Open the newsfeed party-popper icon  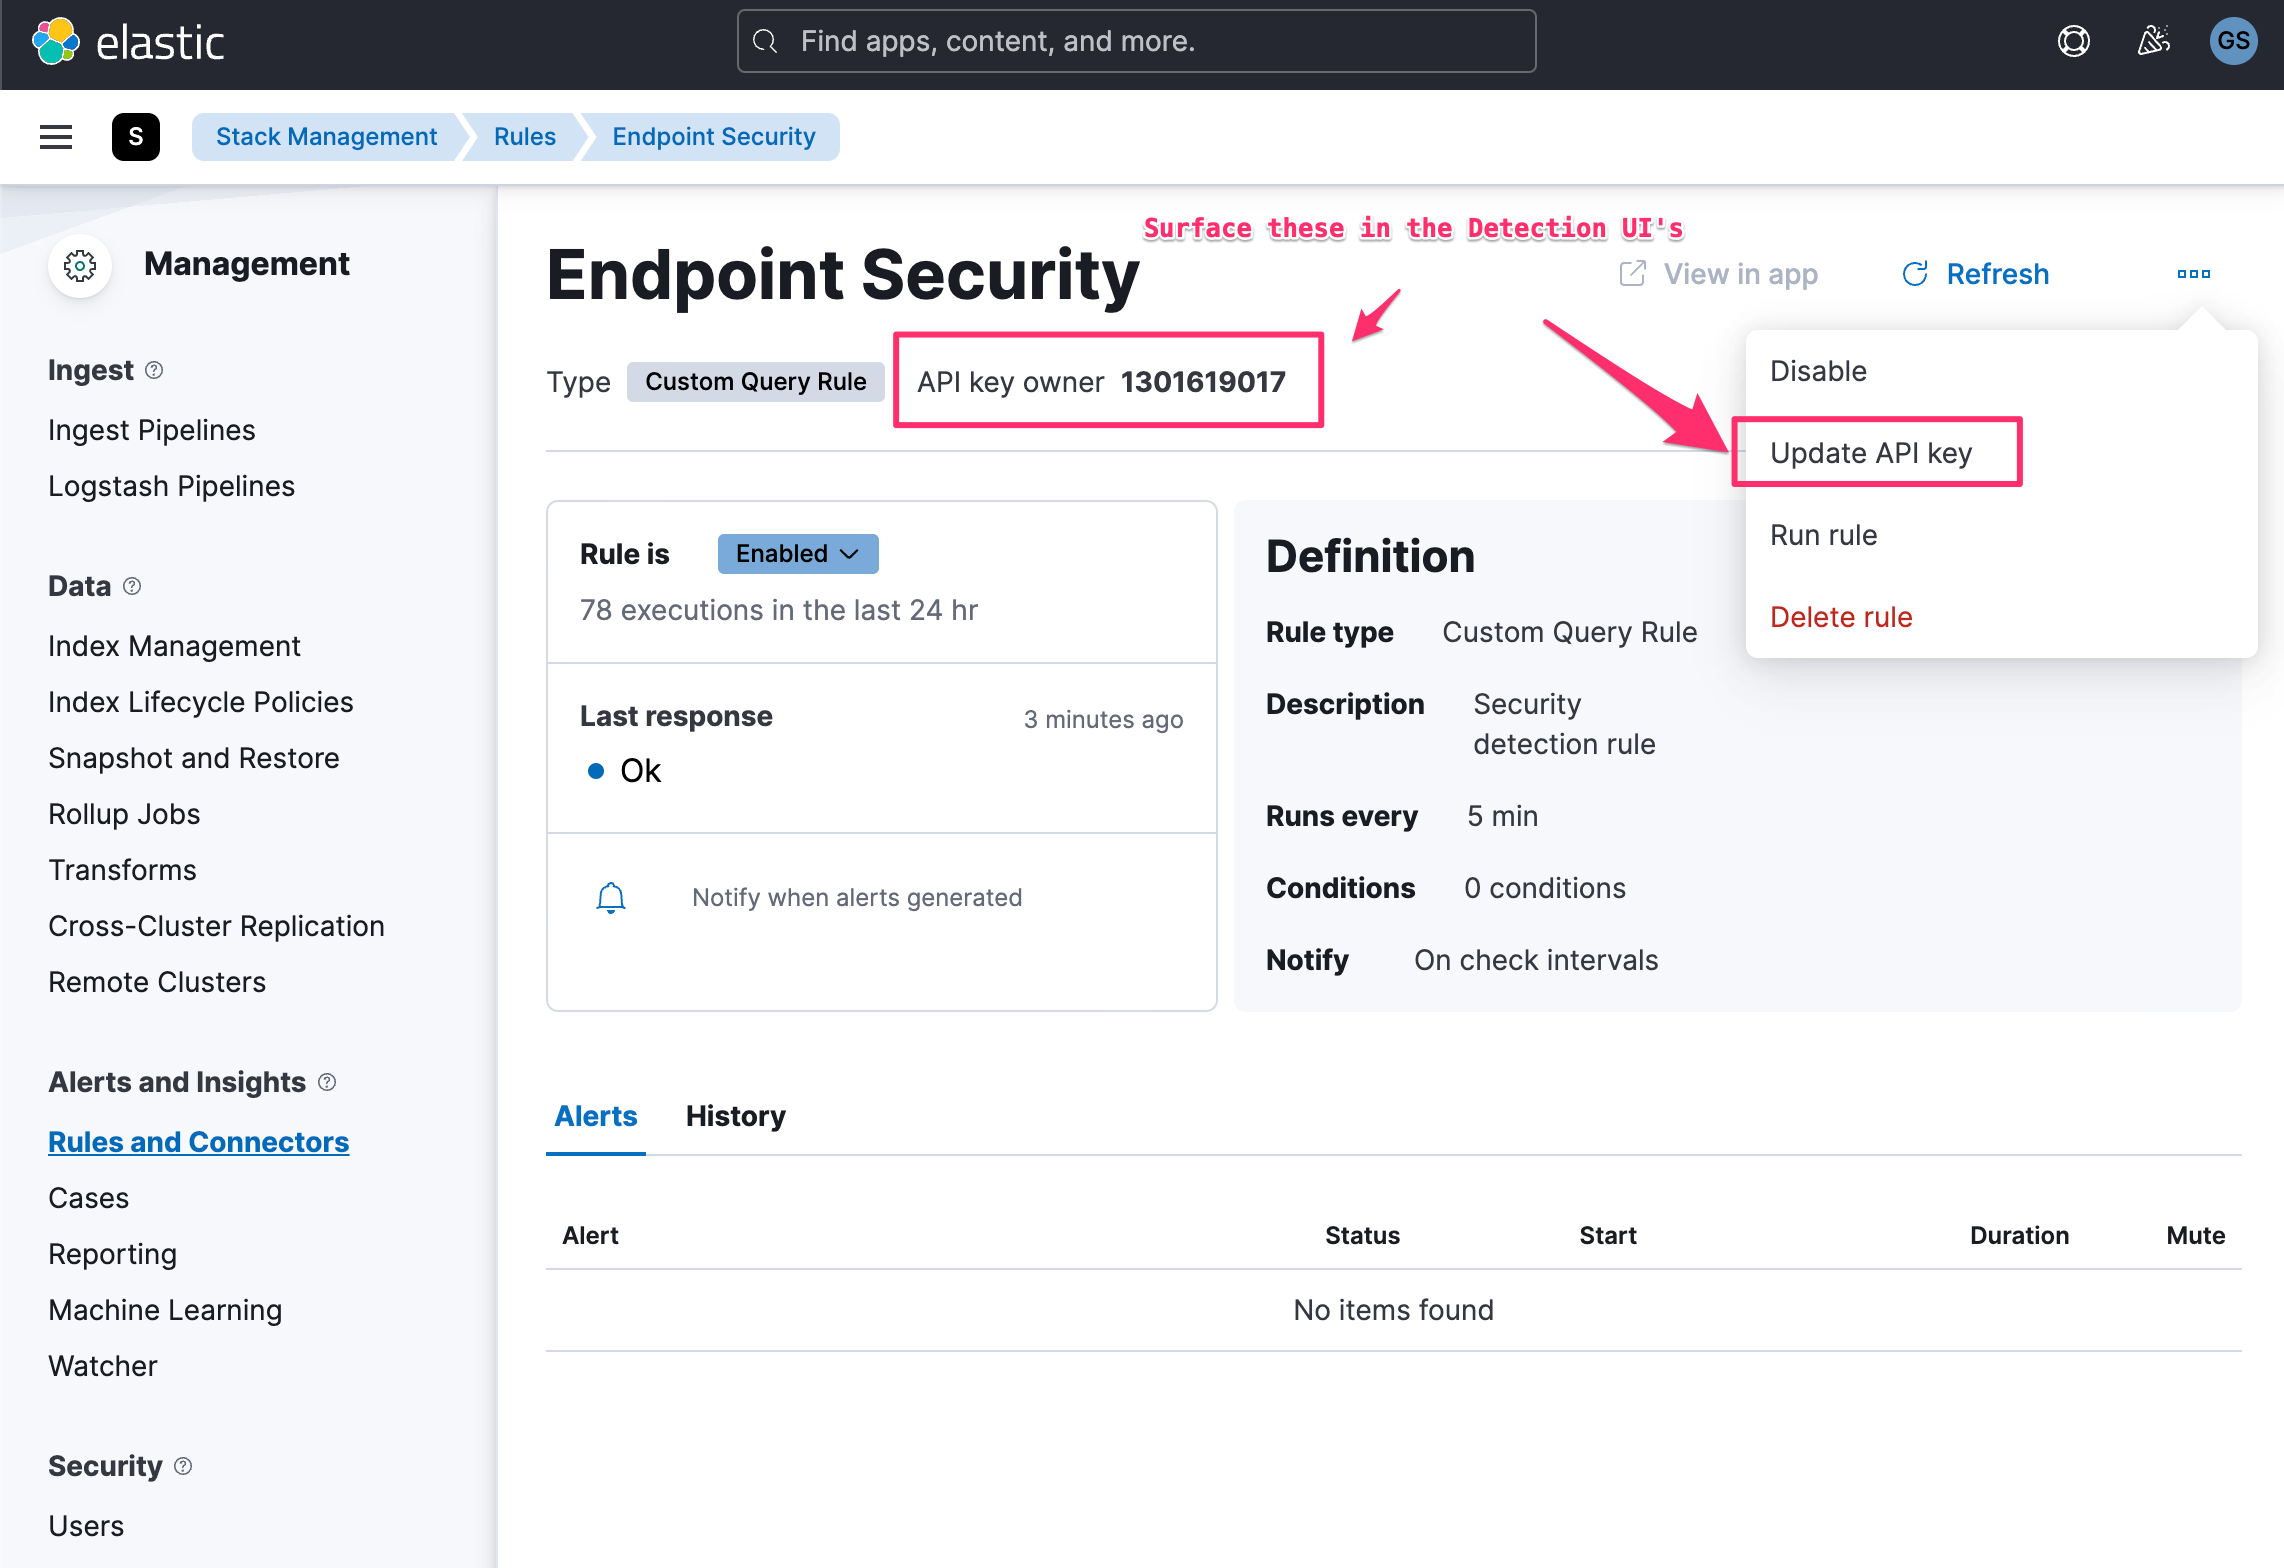[2154, 41]
